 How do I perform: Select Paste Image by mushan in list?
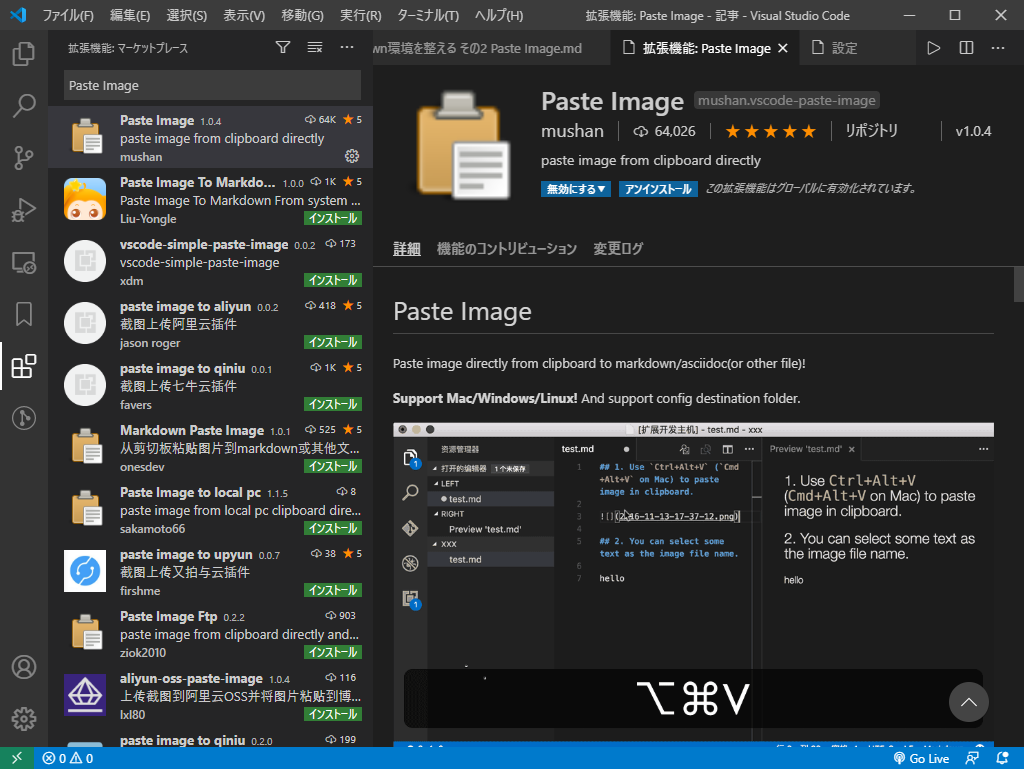tap(210, 137)
